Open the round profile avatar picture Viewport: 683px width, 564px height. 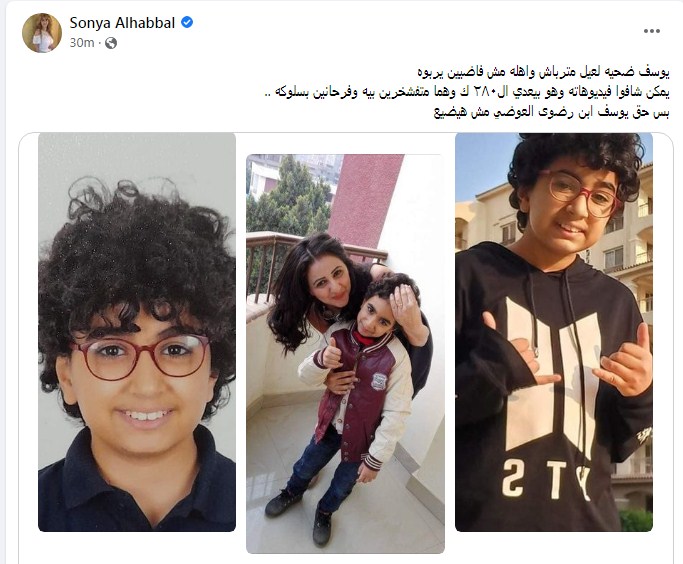[x=42, y=33]
